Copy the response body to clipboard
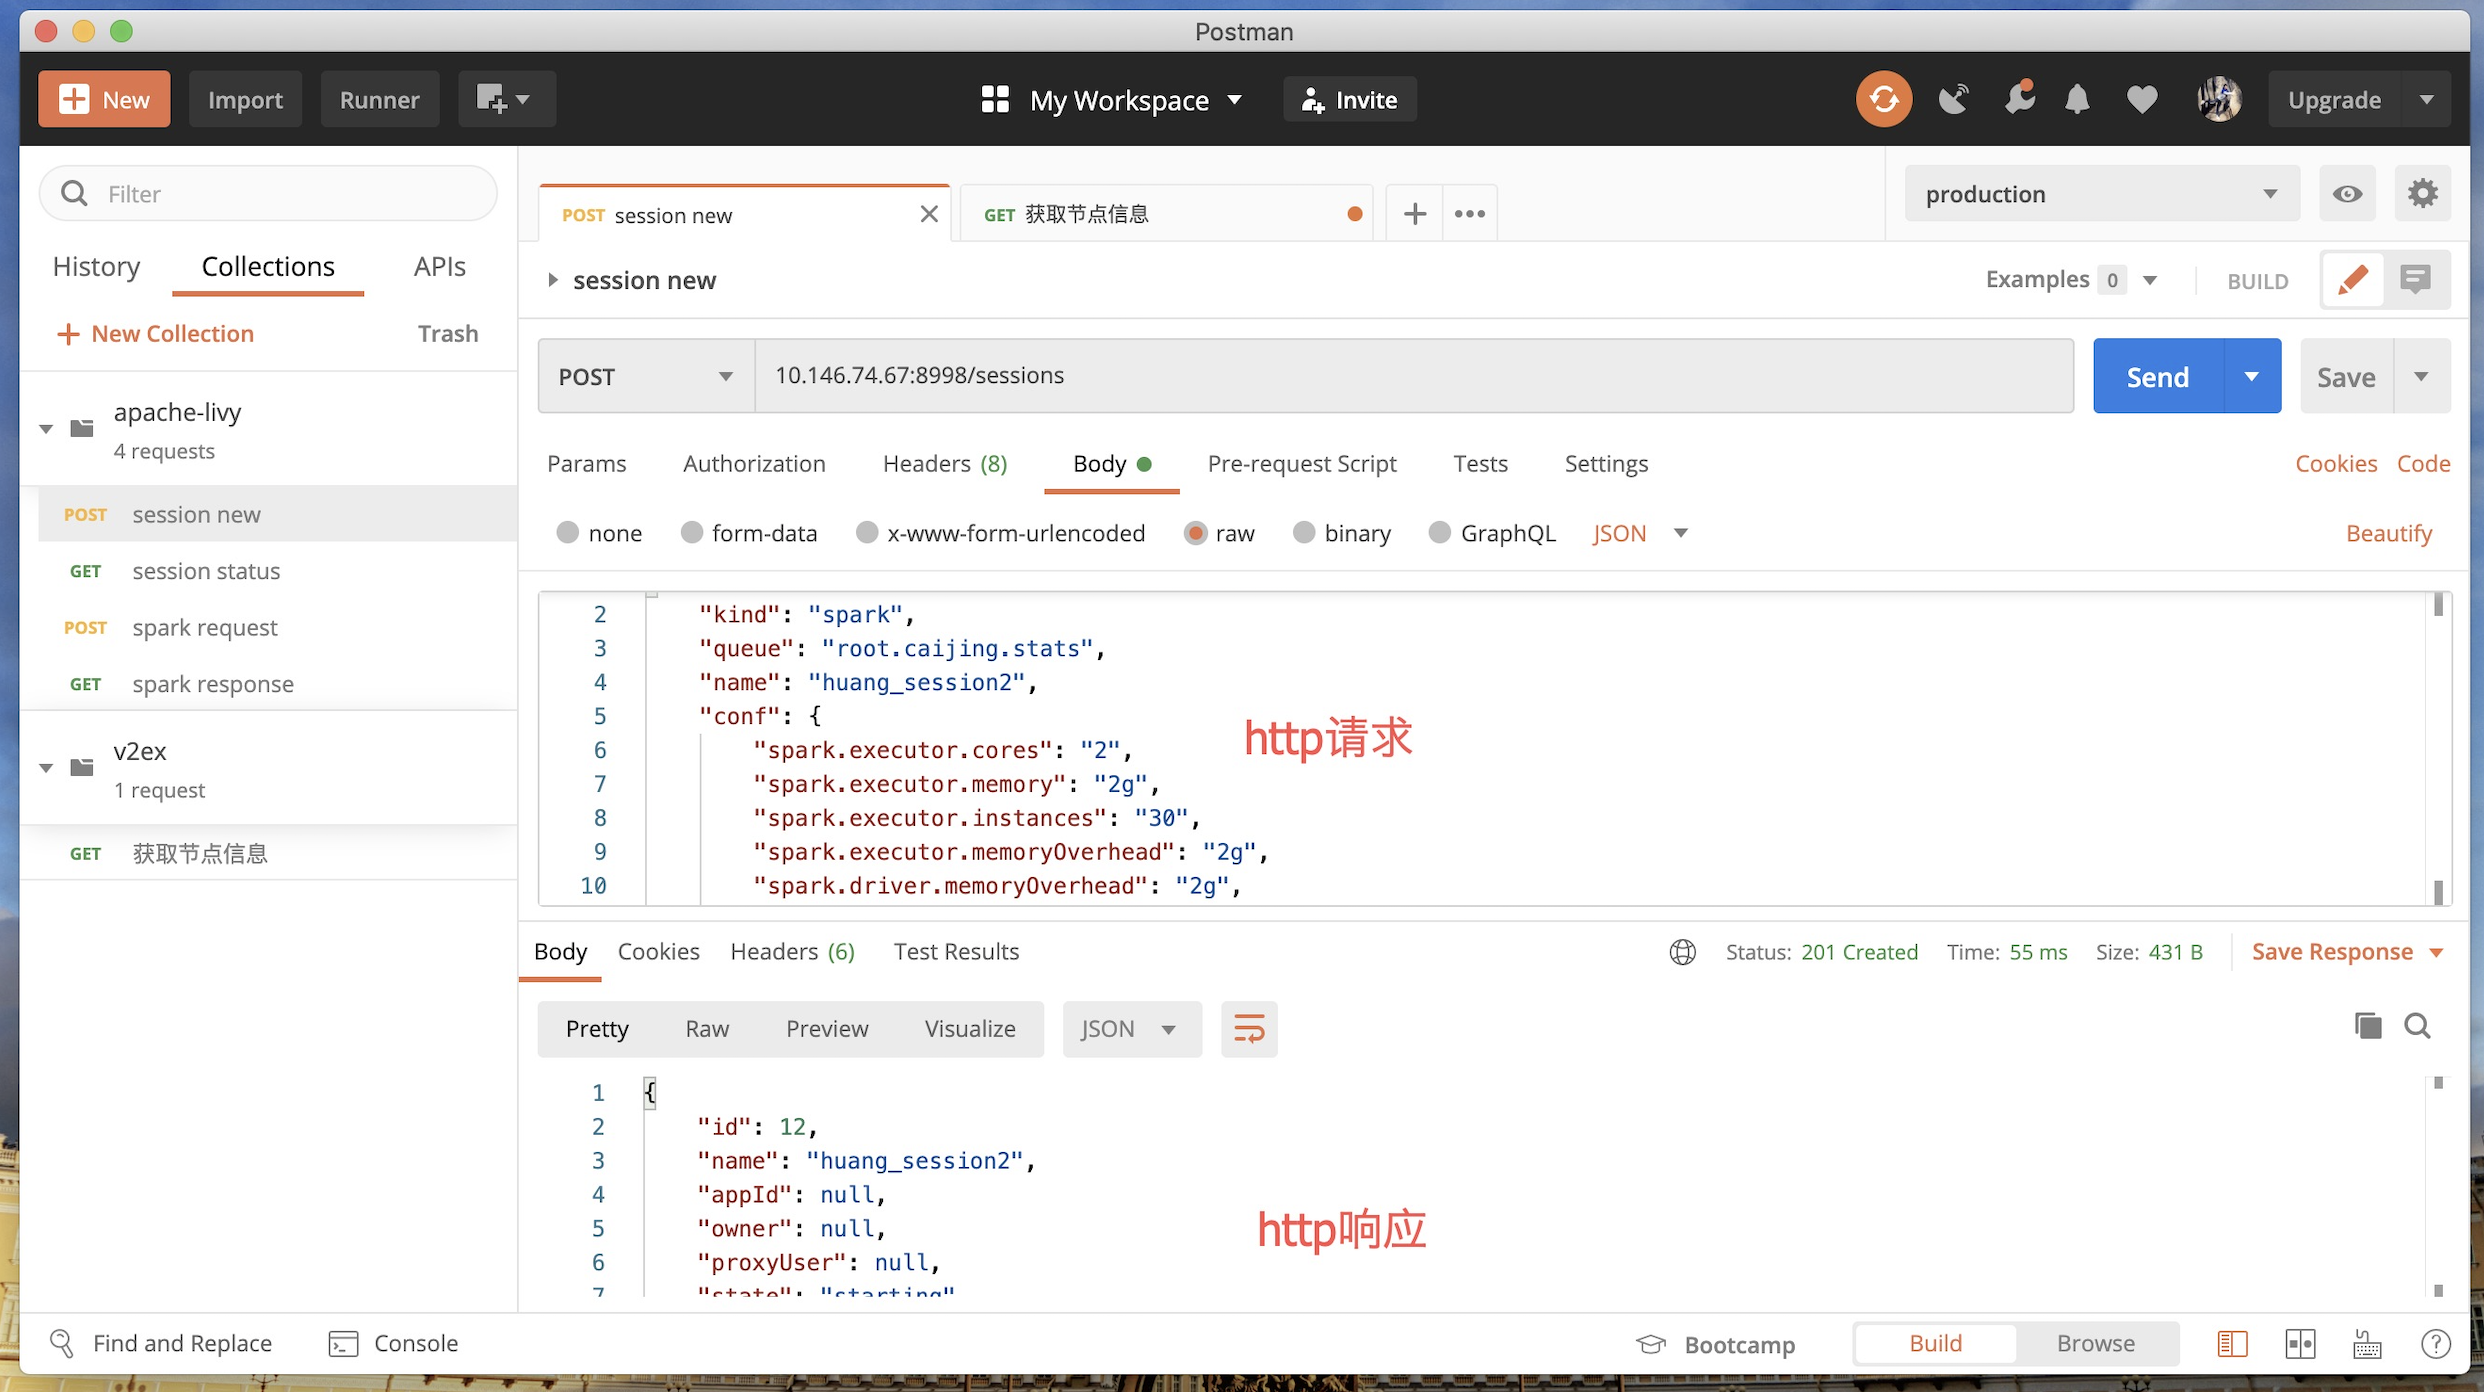The height and width of the screenshot is (1392, 2484). (x=2367, y=1025)
